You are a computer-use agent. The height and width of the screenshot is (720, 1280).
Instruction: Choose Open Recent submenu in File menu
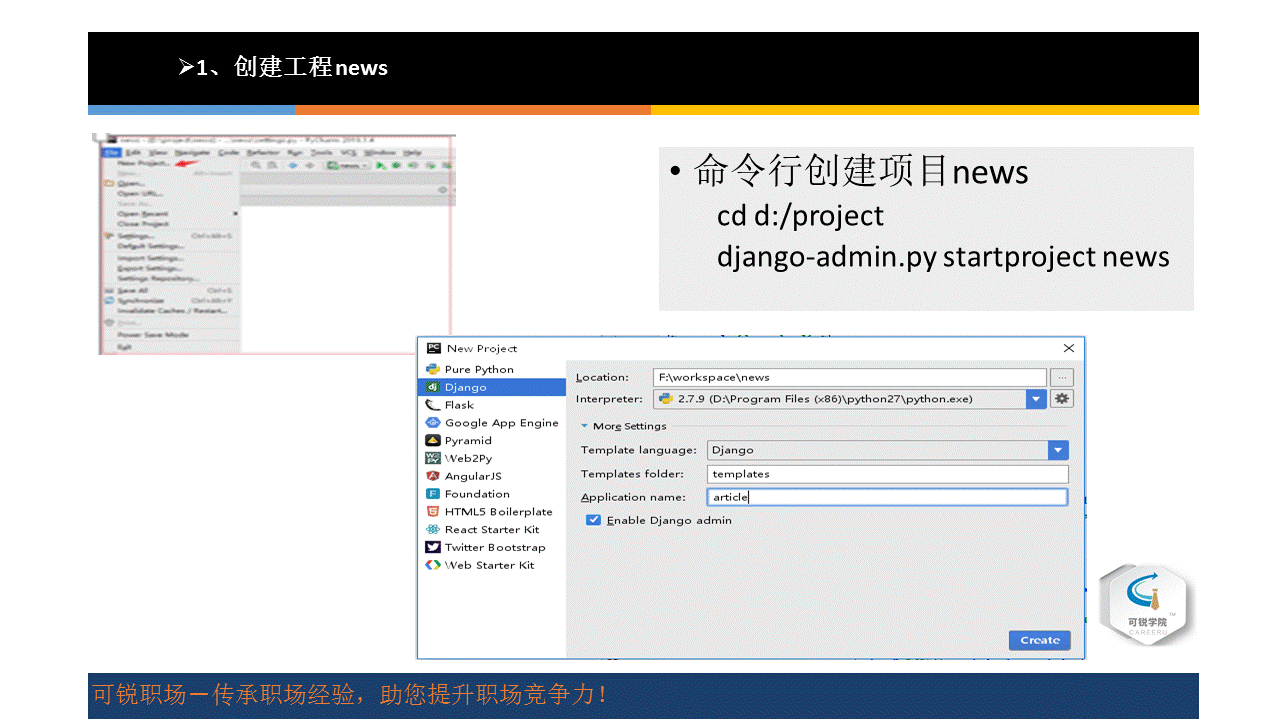(x=170, y=213)
